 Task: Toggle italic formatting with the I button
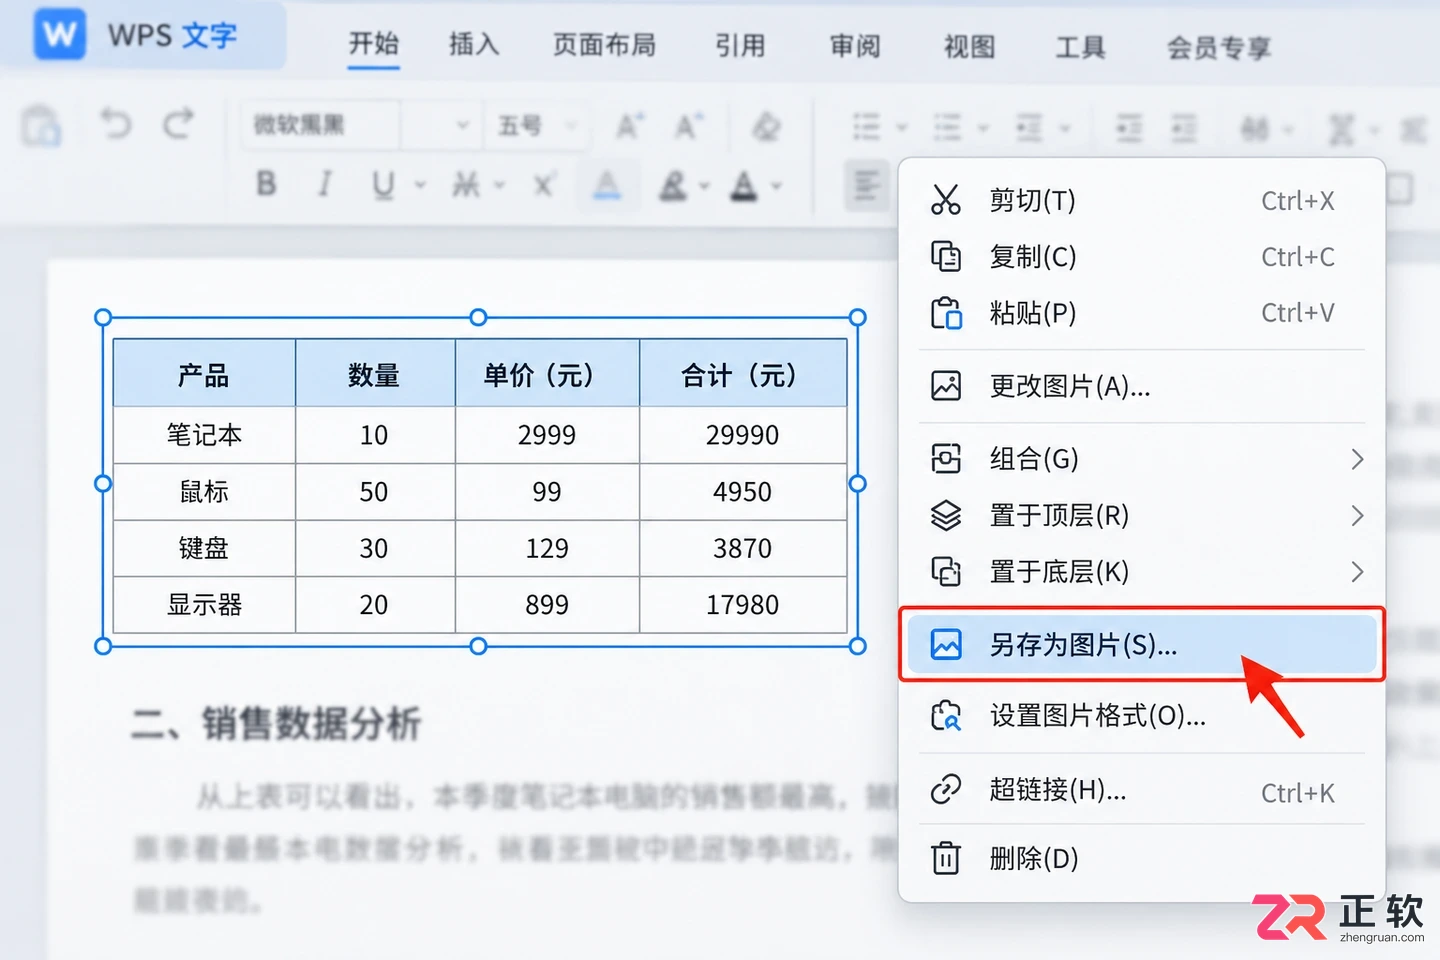(x=324, y=184)
